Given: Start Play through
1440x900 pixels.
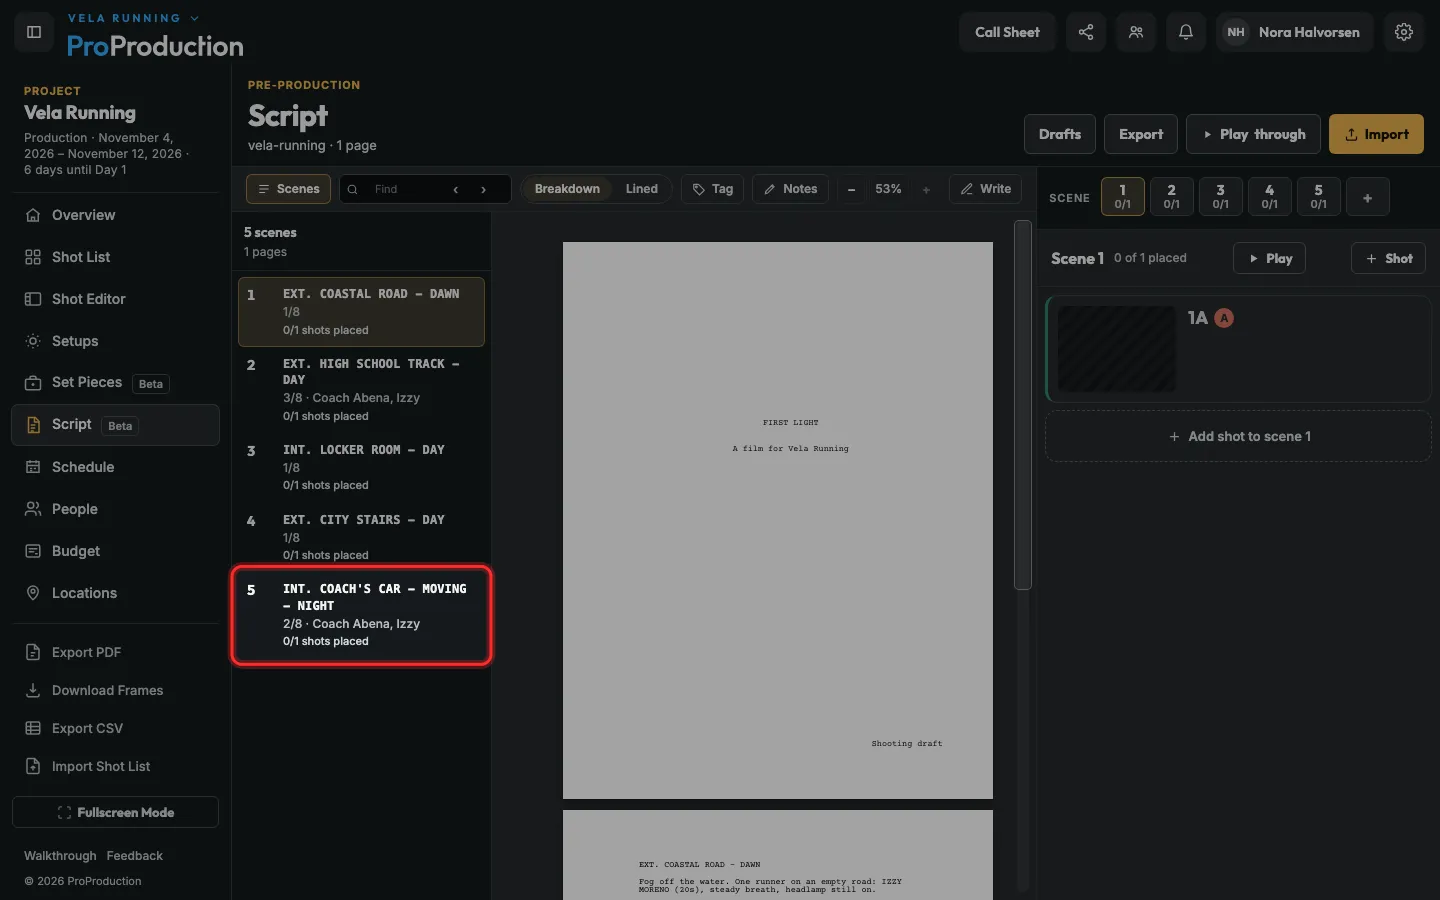Looking at the screenshot, I should pos(1253,134).
